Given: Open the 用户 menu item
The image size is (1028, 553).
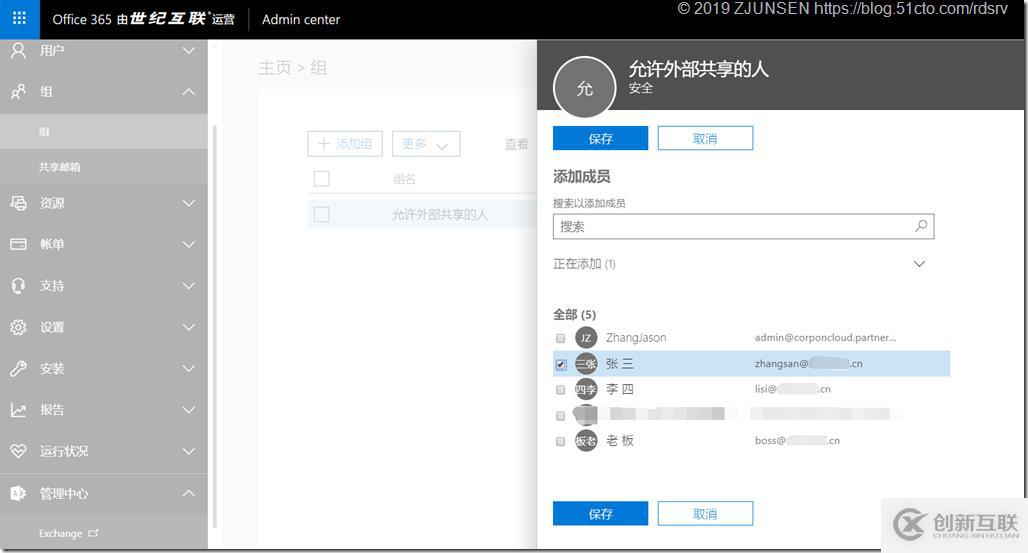Looking at the screenshot, I should pyautogui.click(x=104, y=51).
